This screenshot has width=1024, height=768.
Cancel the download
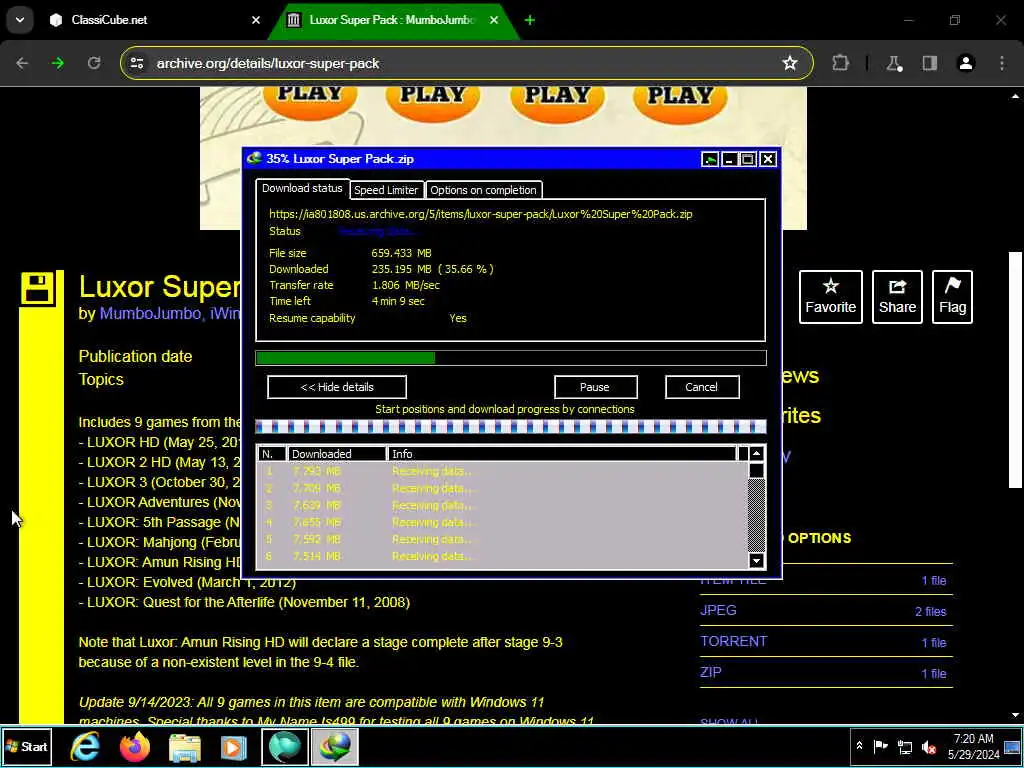pos(701,387)
